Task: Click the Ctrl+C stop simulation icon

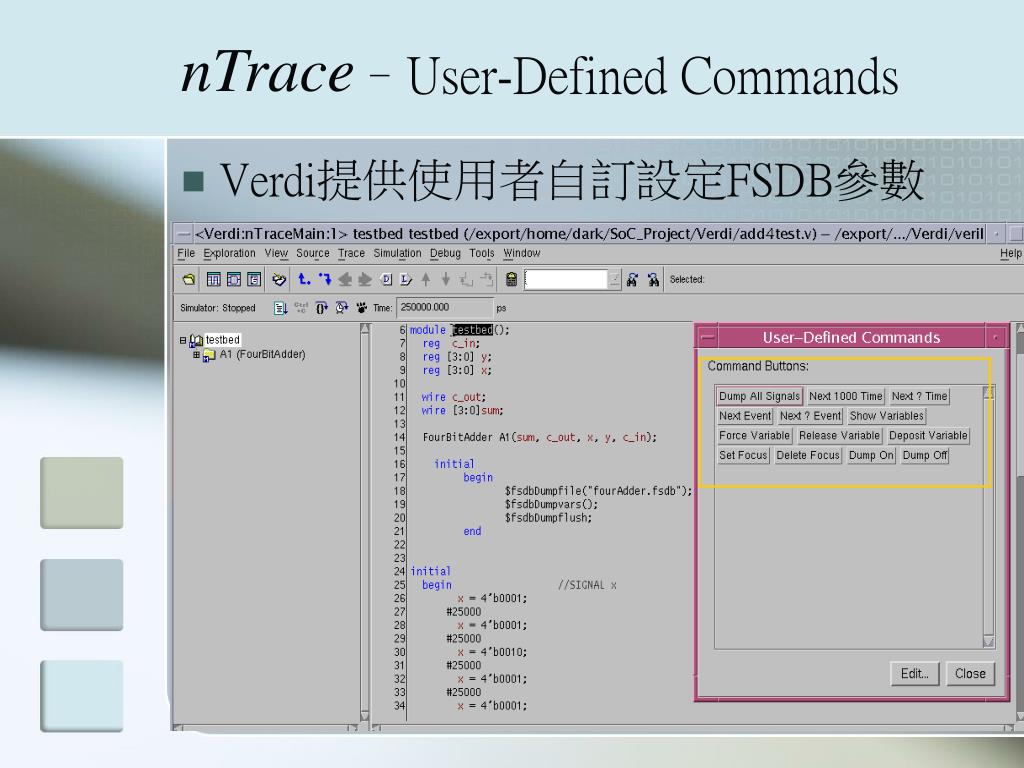Action: tap(301, 308)
